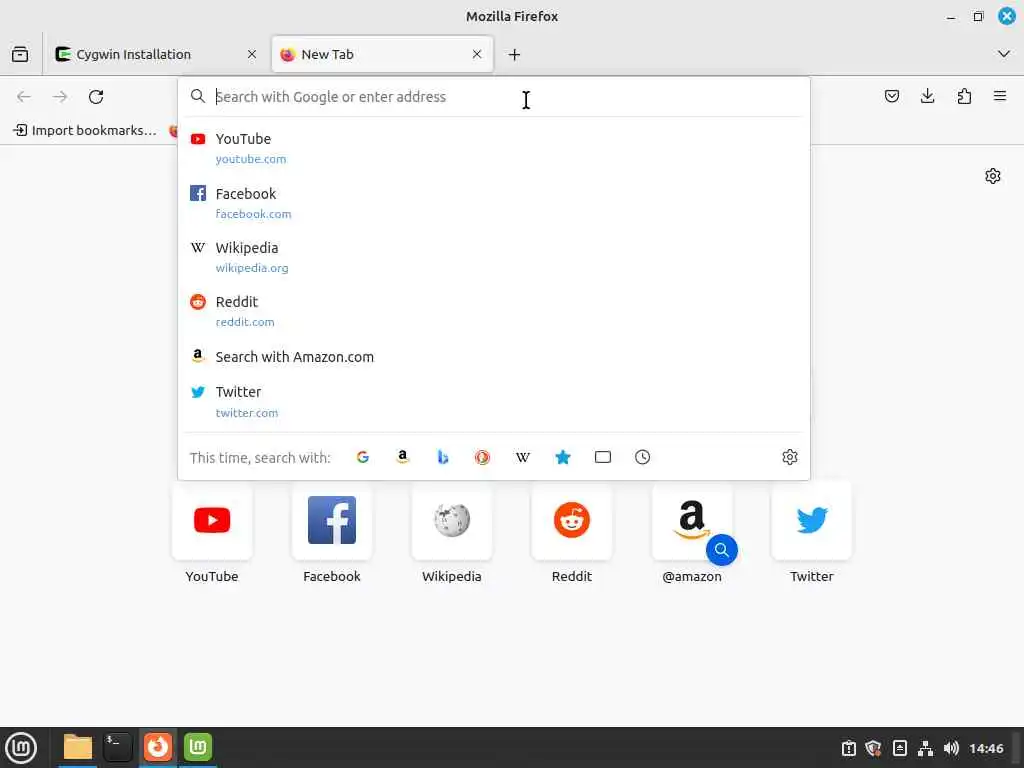
Task: Click the clock showing 14:46
Action: (986, 748)
